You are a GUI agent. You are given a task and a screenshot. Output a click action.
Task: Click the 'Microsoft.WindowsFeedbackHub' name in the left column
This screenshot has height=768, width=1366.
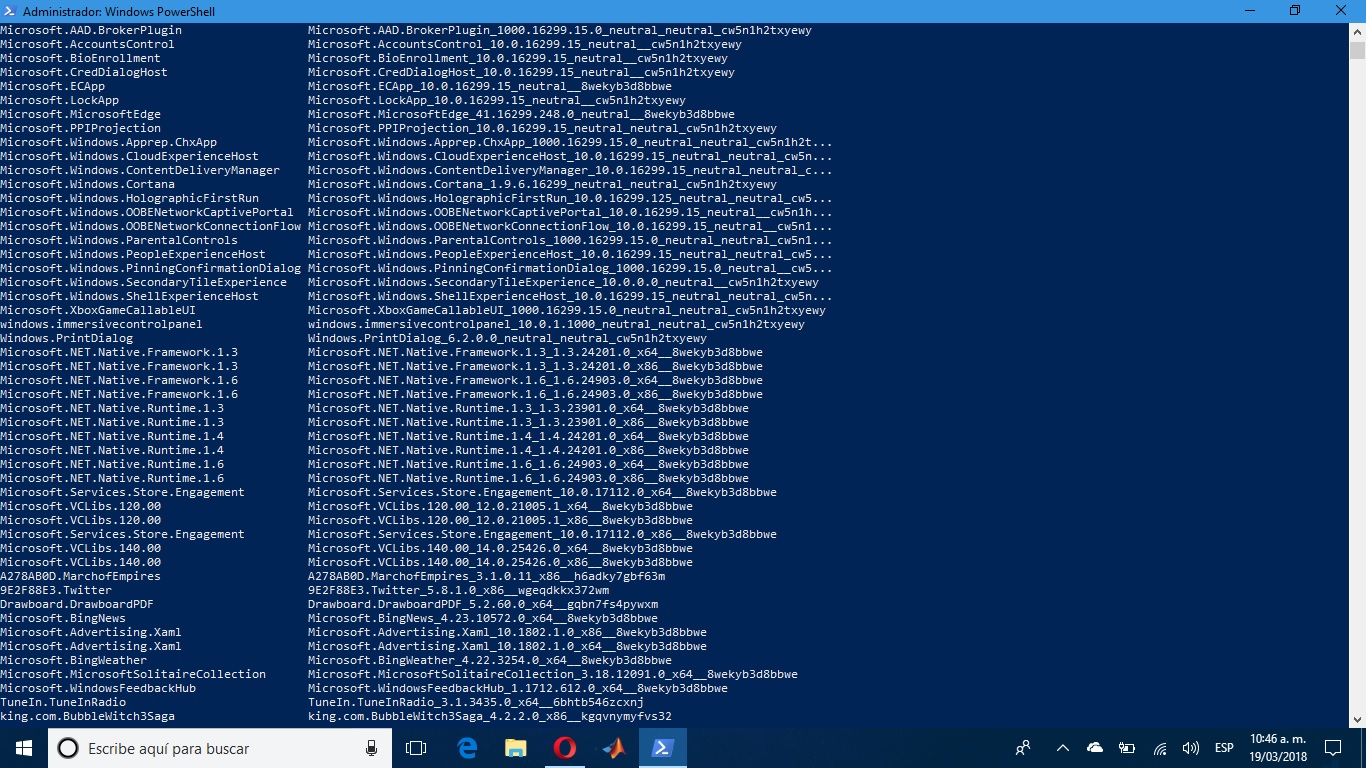(x=98, y=688)
